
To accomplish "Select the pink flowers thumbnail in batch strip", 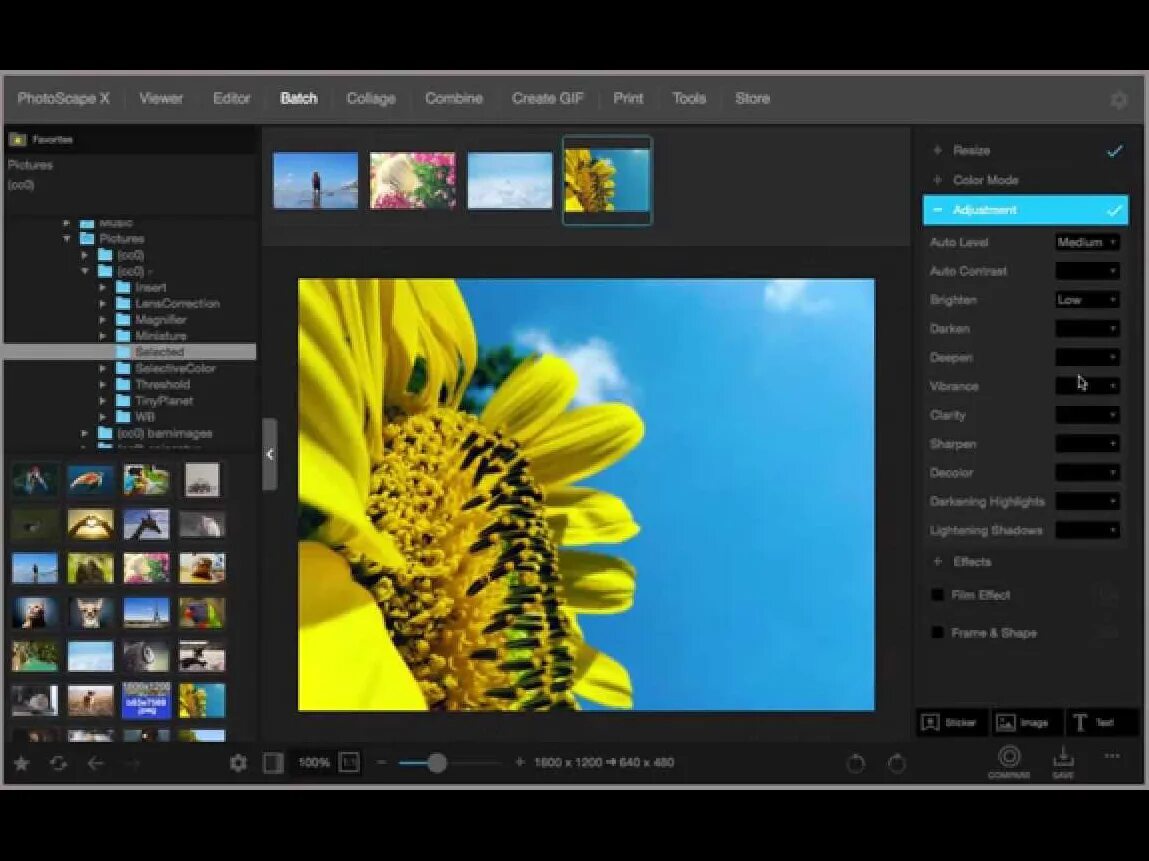I will (413, 180).
